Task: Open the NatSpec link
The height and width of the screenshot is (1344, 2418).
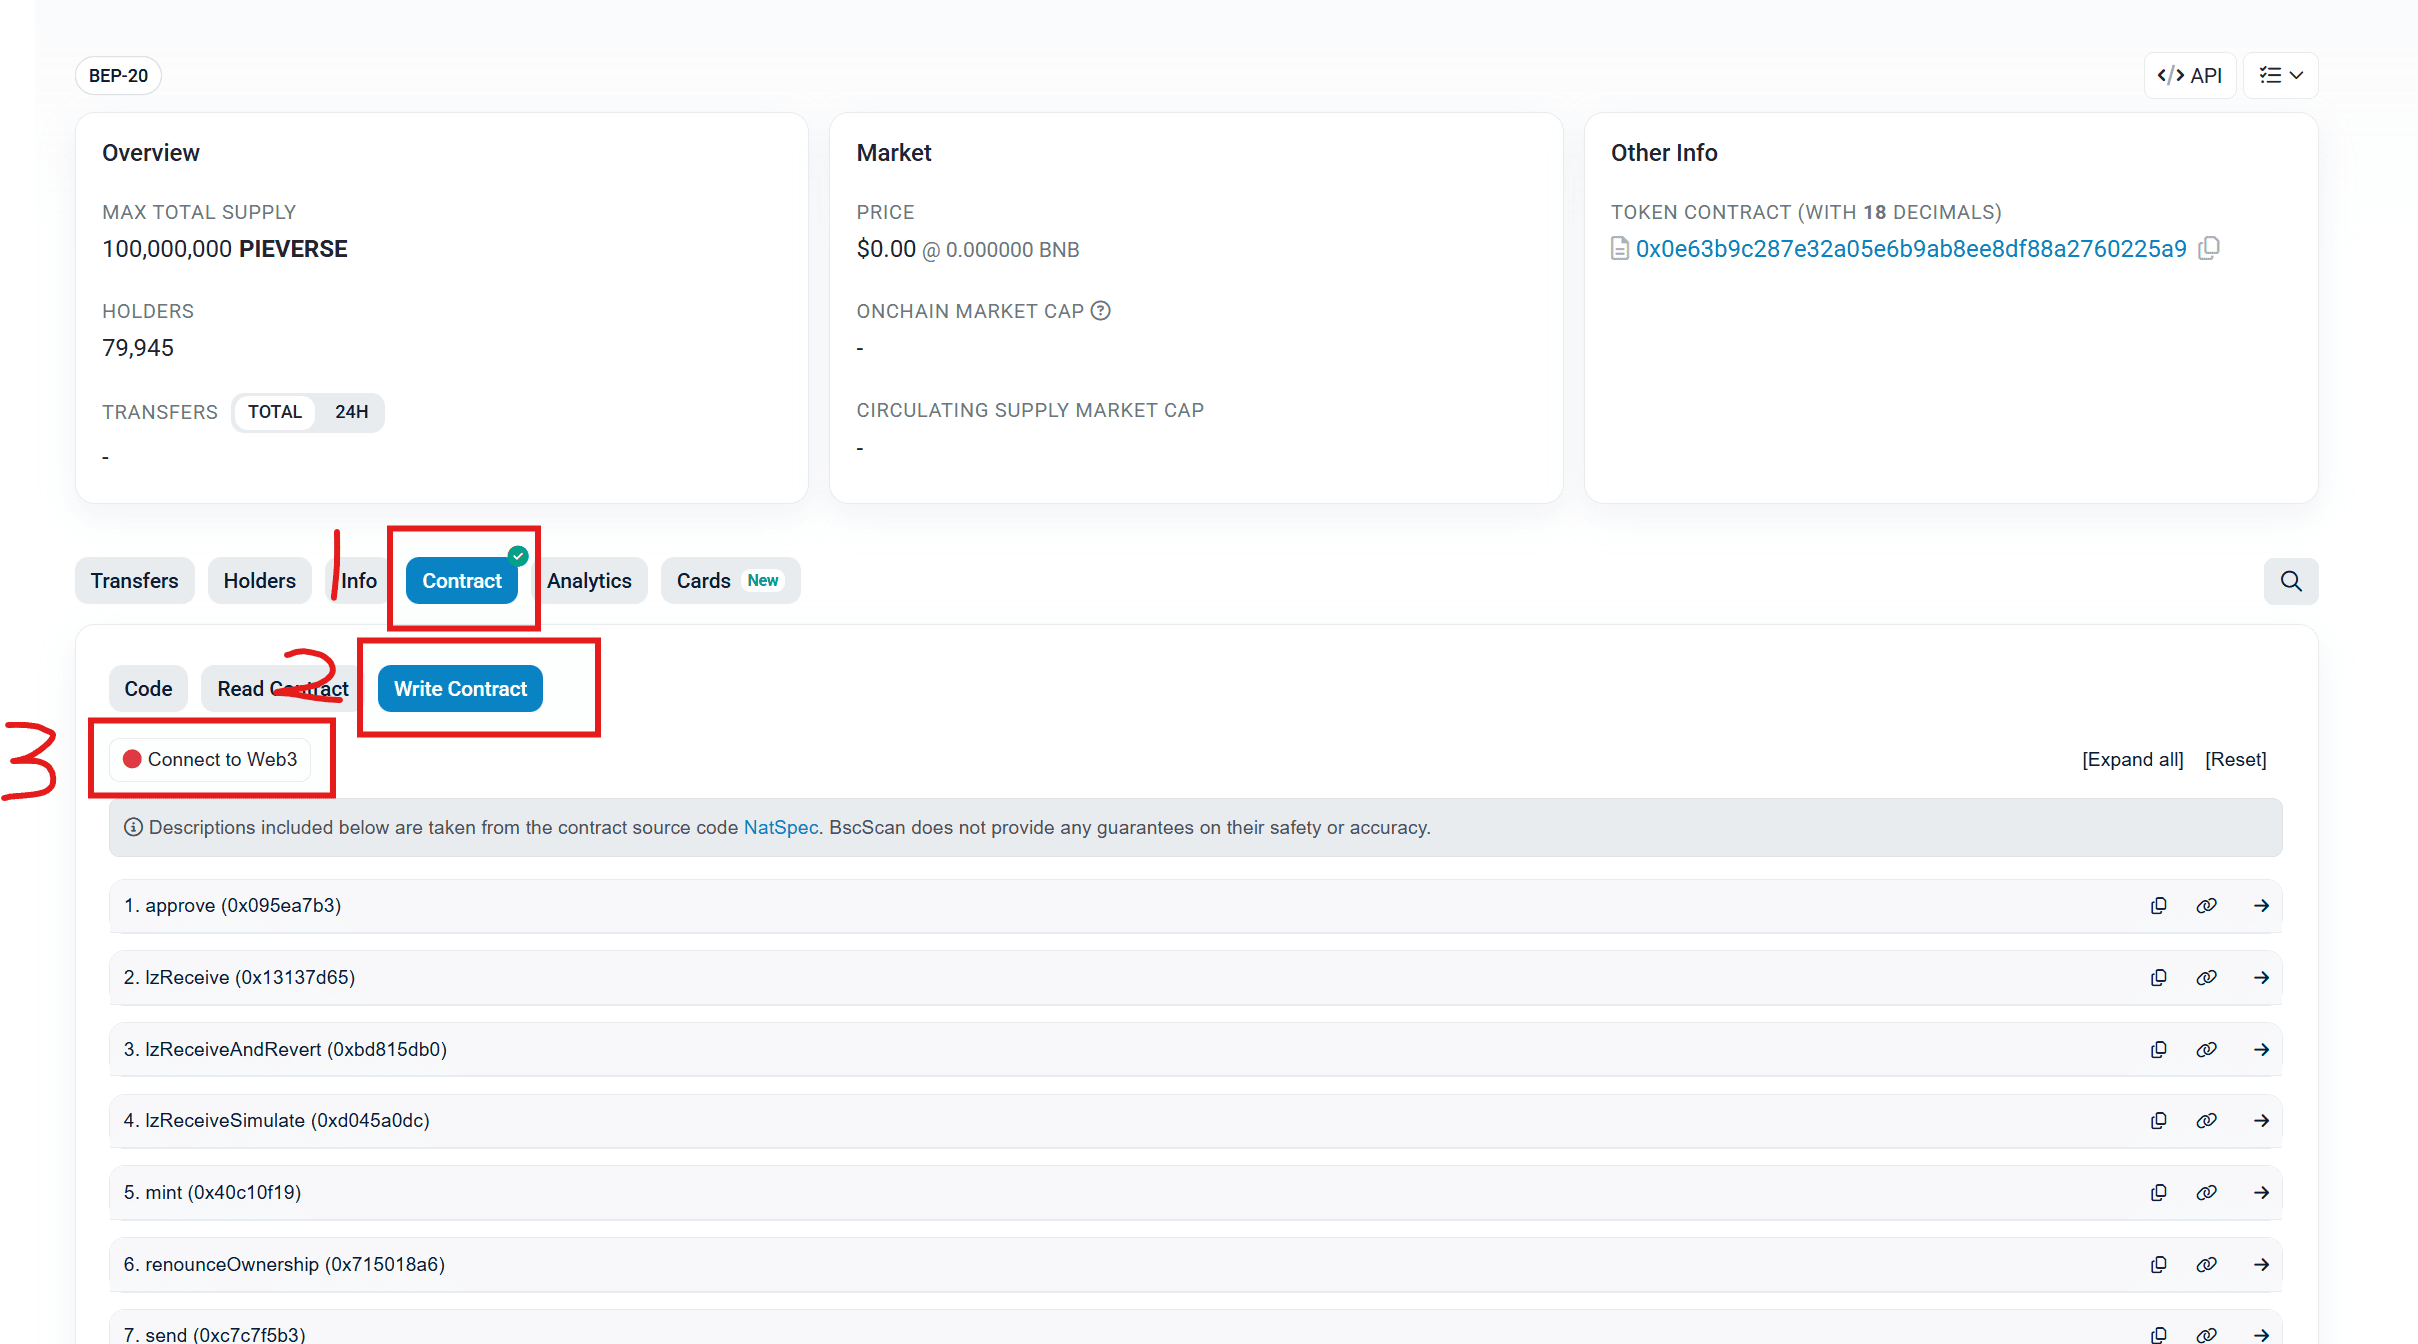Action: 780,828
